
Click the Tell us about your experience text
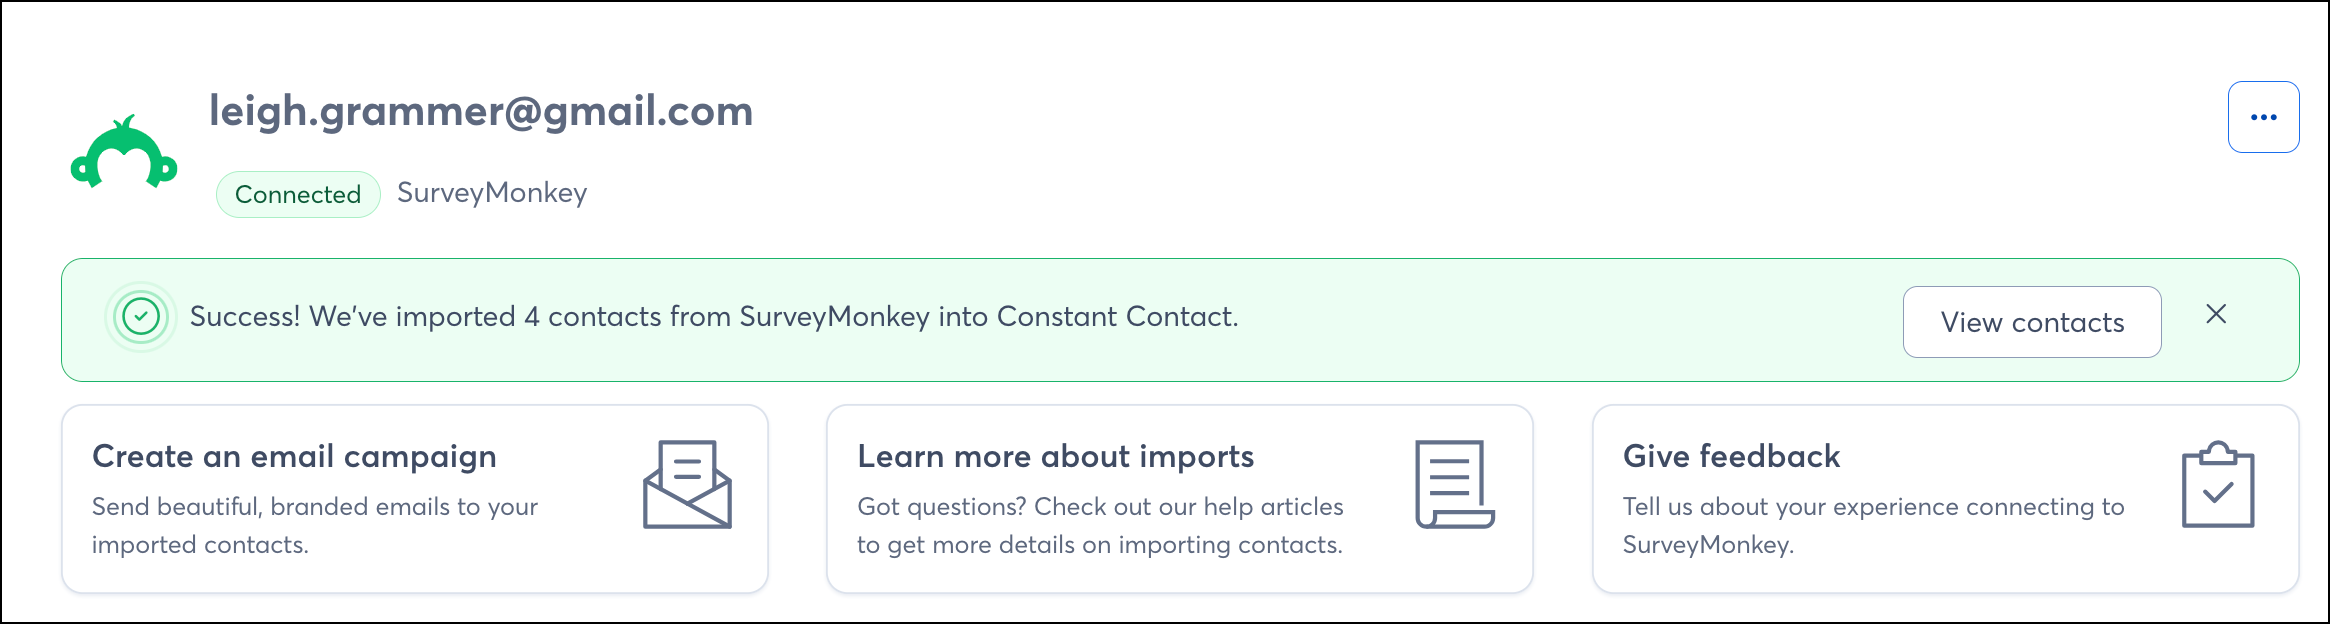pos(1873,526)
